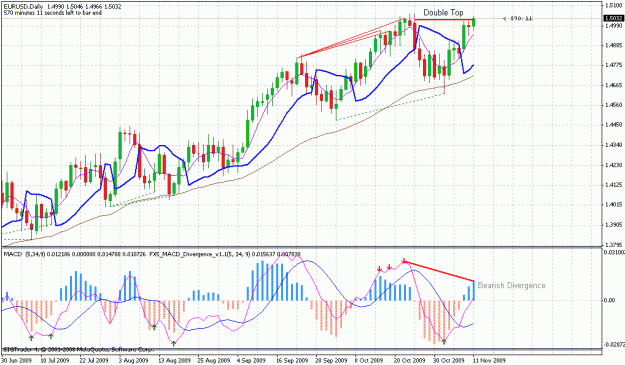625x365 pixels.
Task: Select the red bearish divergence line on MACD
Action: (439, 271)
